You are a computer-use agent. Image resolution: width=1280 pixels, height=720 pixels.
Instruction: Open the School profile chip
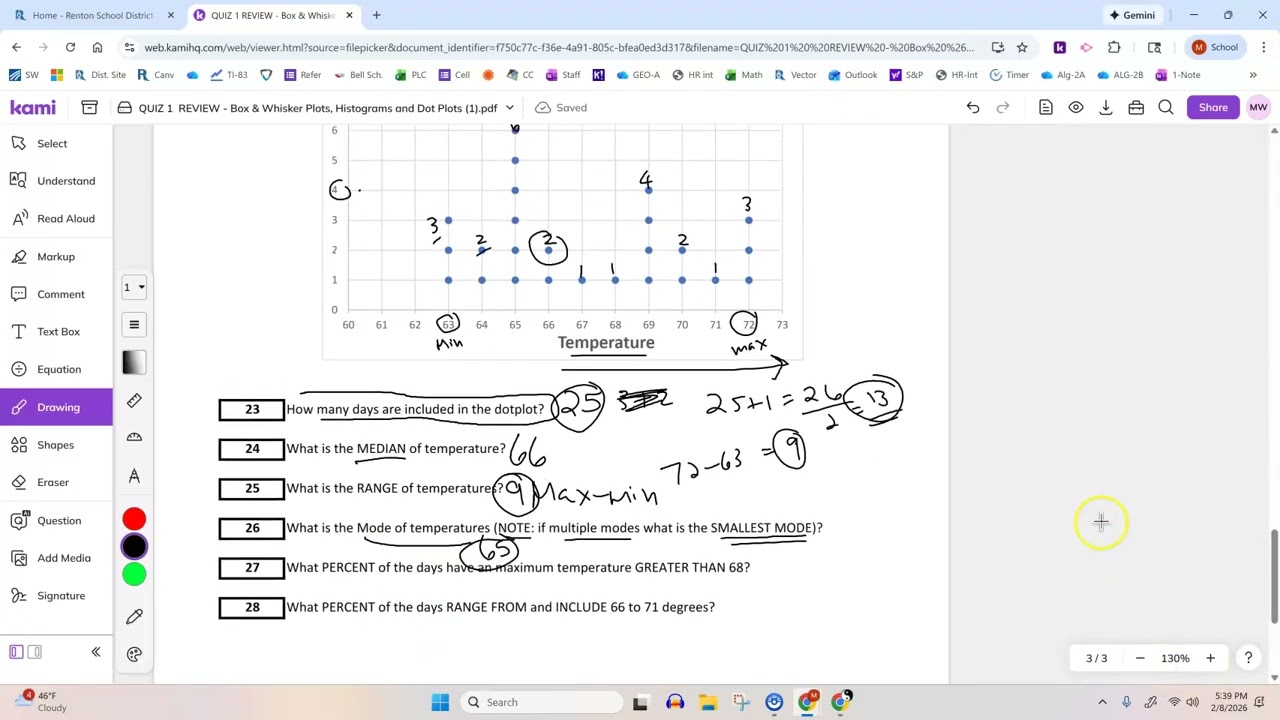(1215, 47)
